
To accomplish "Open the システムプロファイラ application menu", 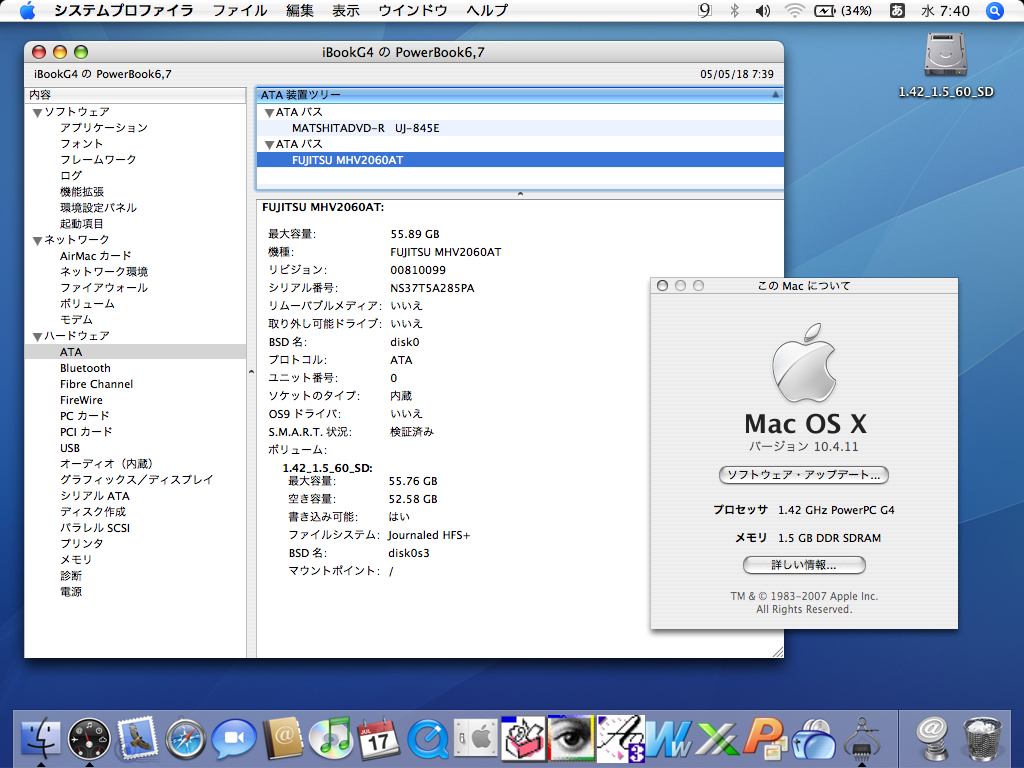I will [x=123, y=10].
